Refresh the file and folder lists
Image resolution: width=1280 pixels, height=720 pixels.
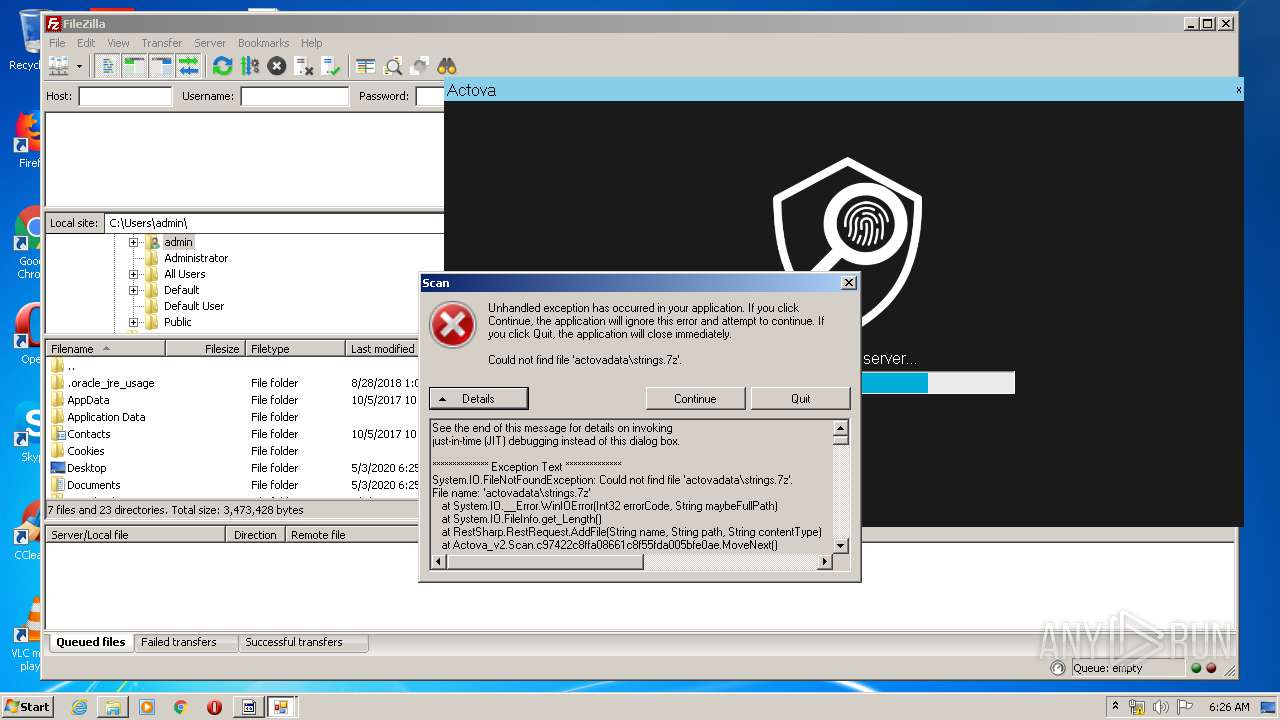(x=222, y=66)
